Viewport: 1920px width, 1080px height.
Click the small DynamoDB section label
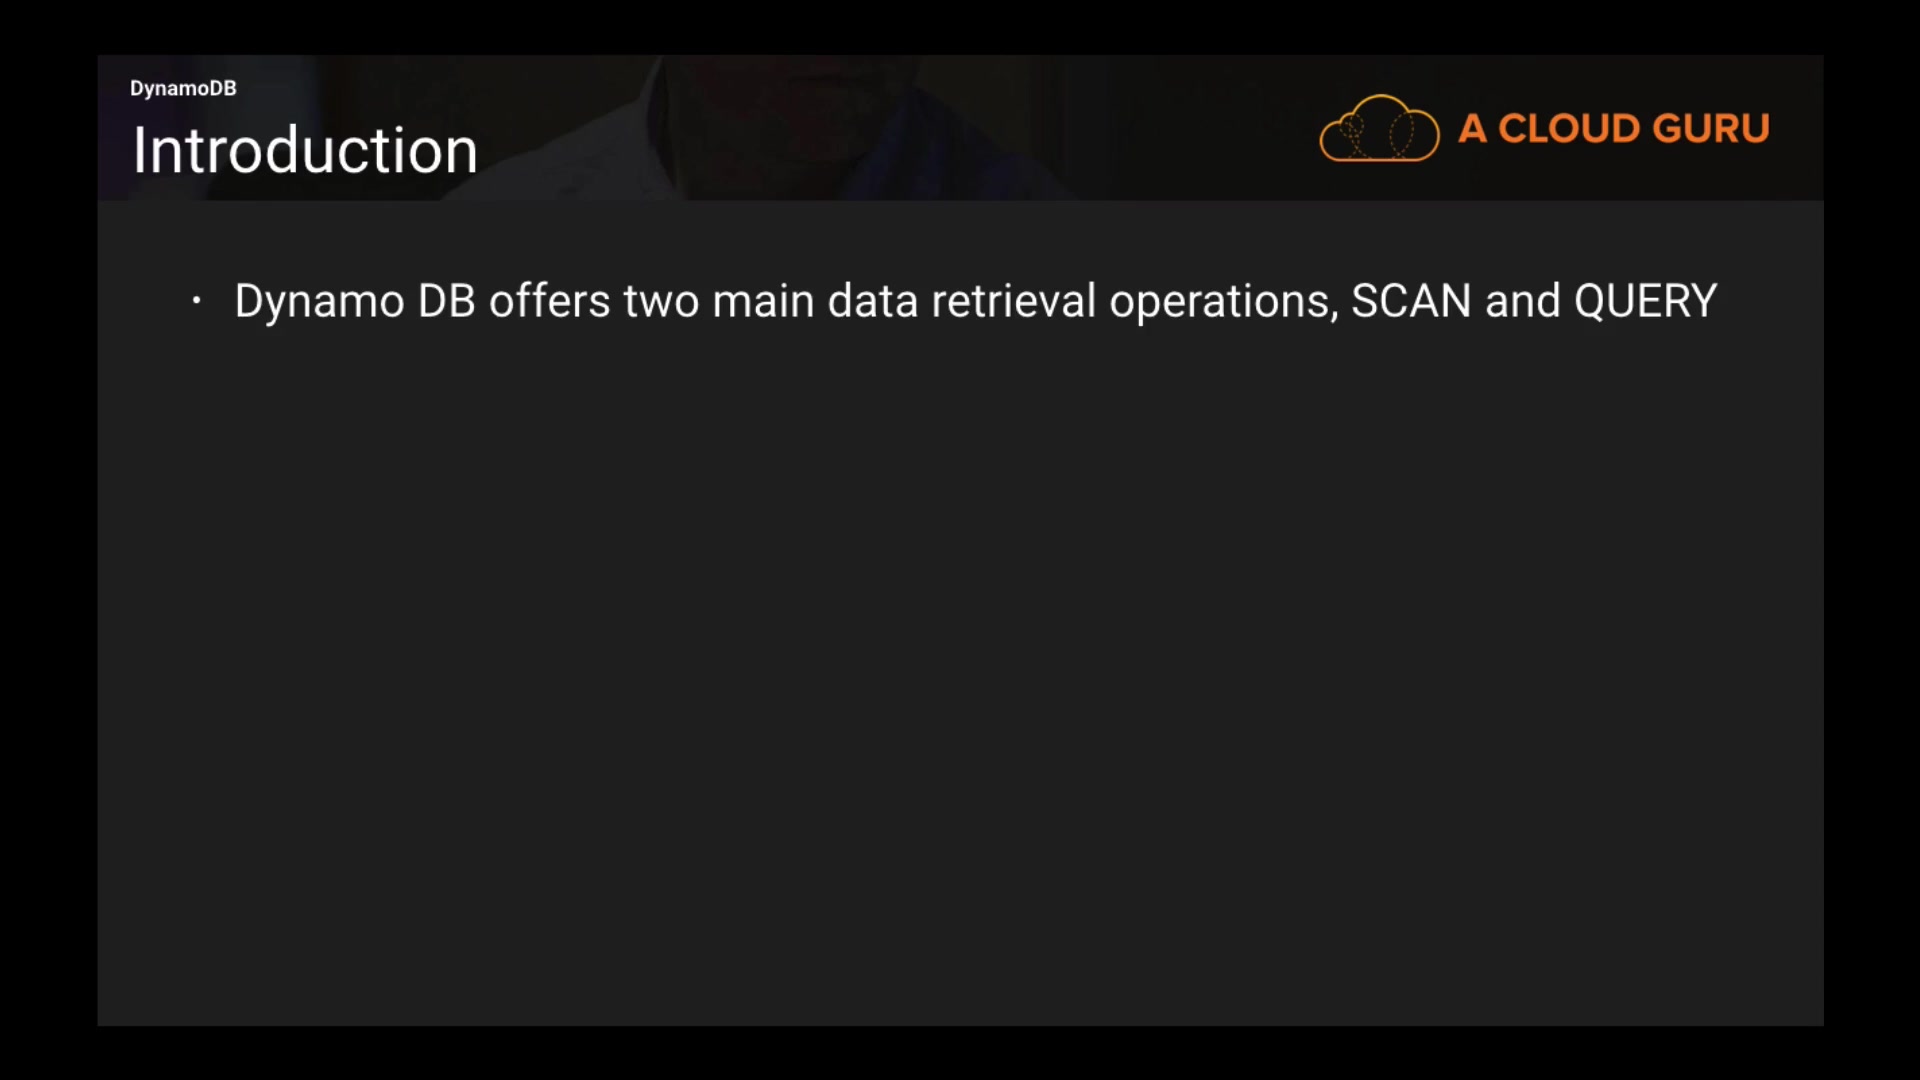coord(183,88)
